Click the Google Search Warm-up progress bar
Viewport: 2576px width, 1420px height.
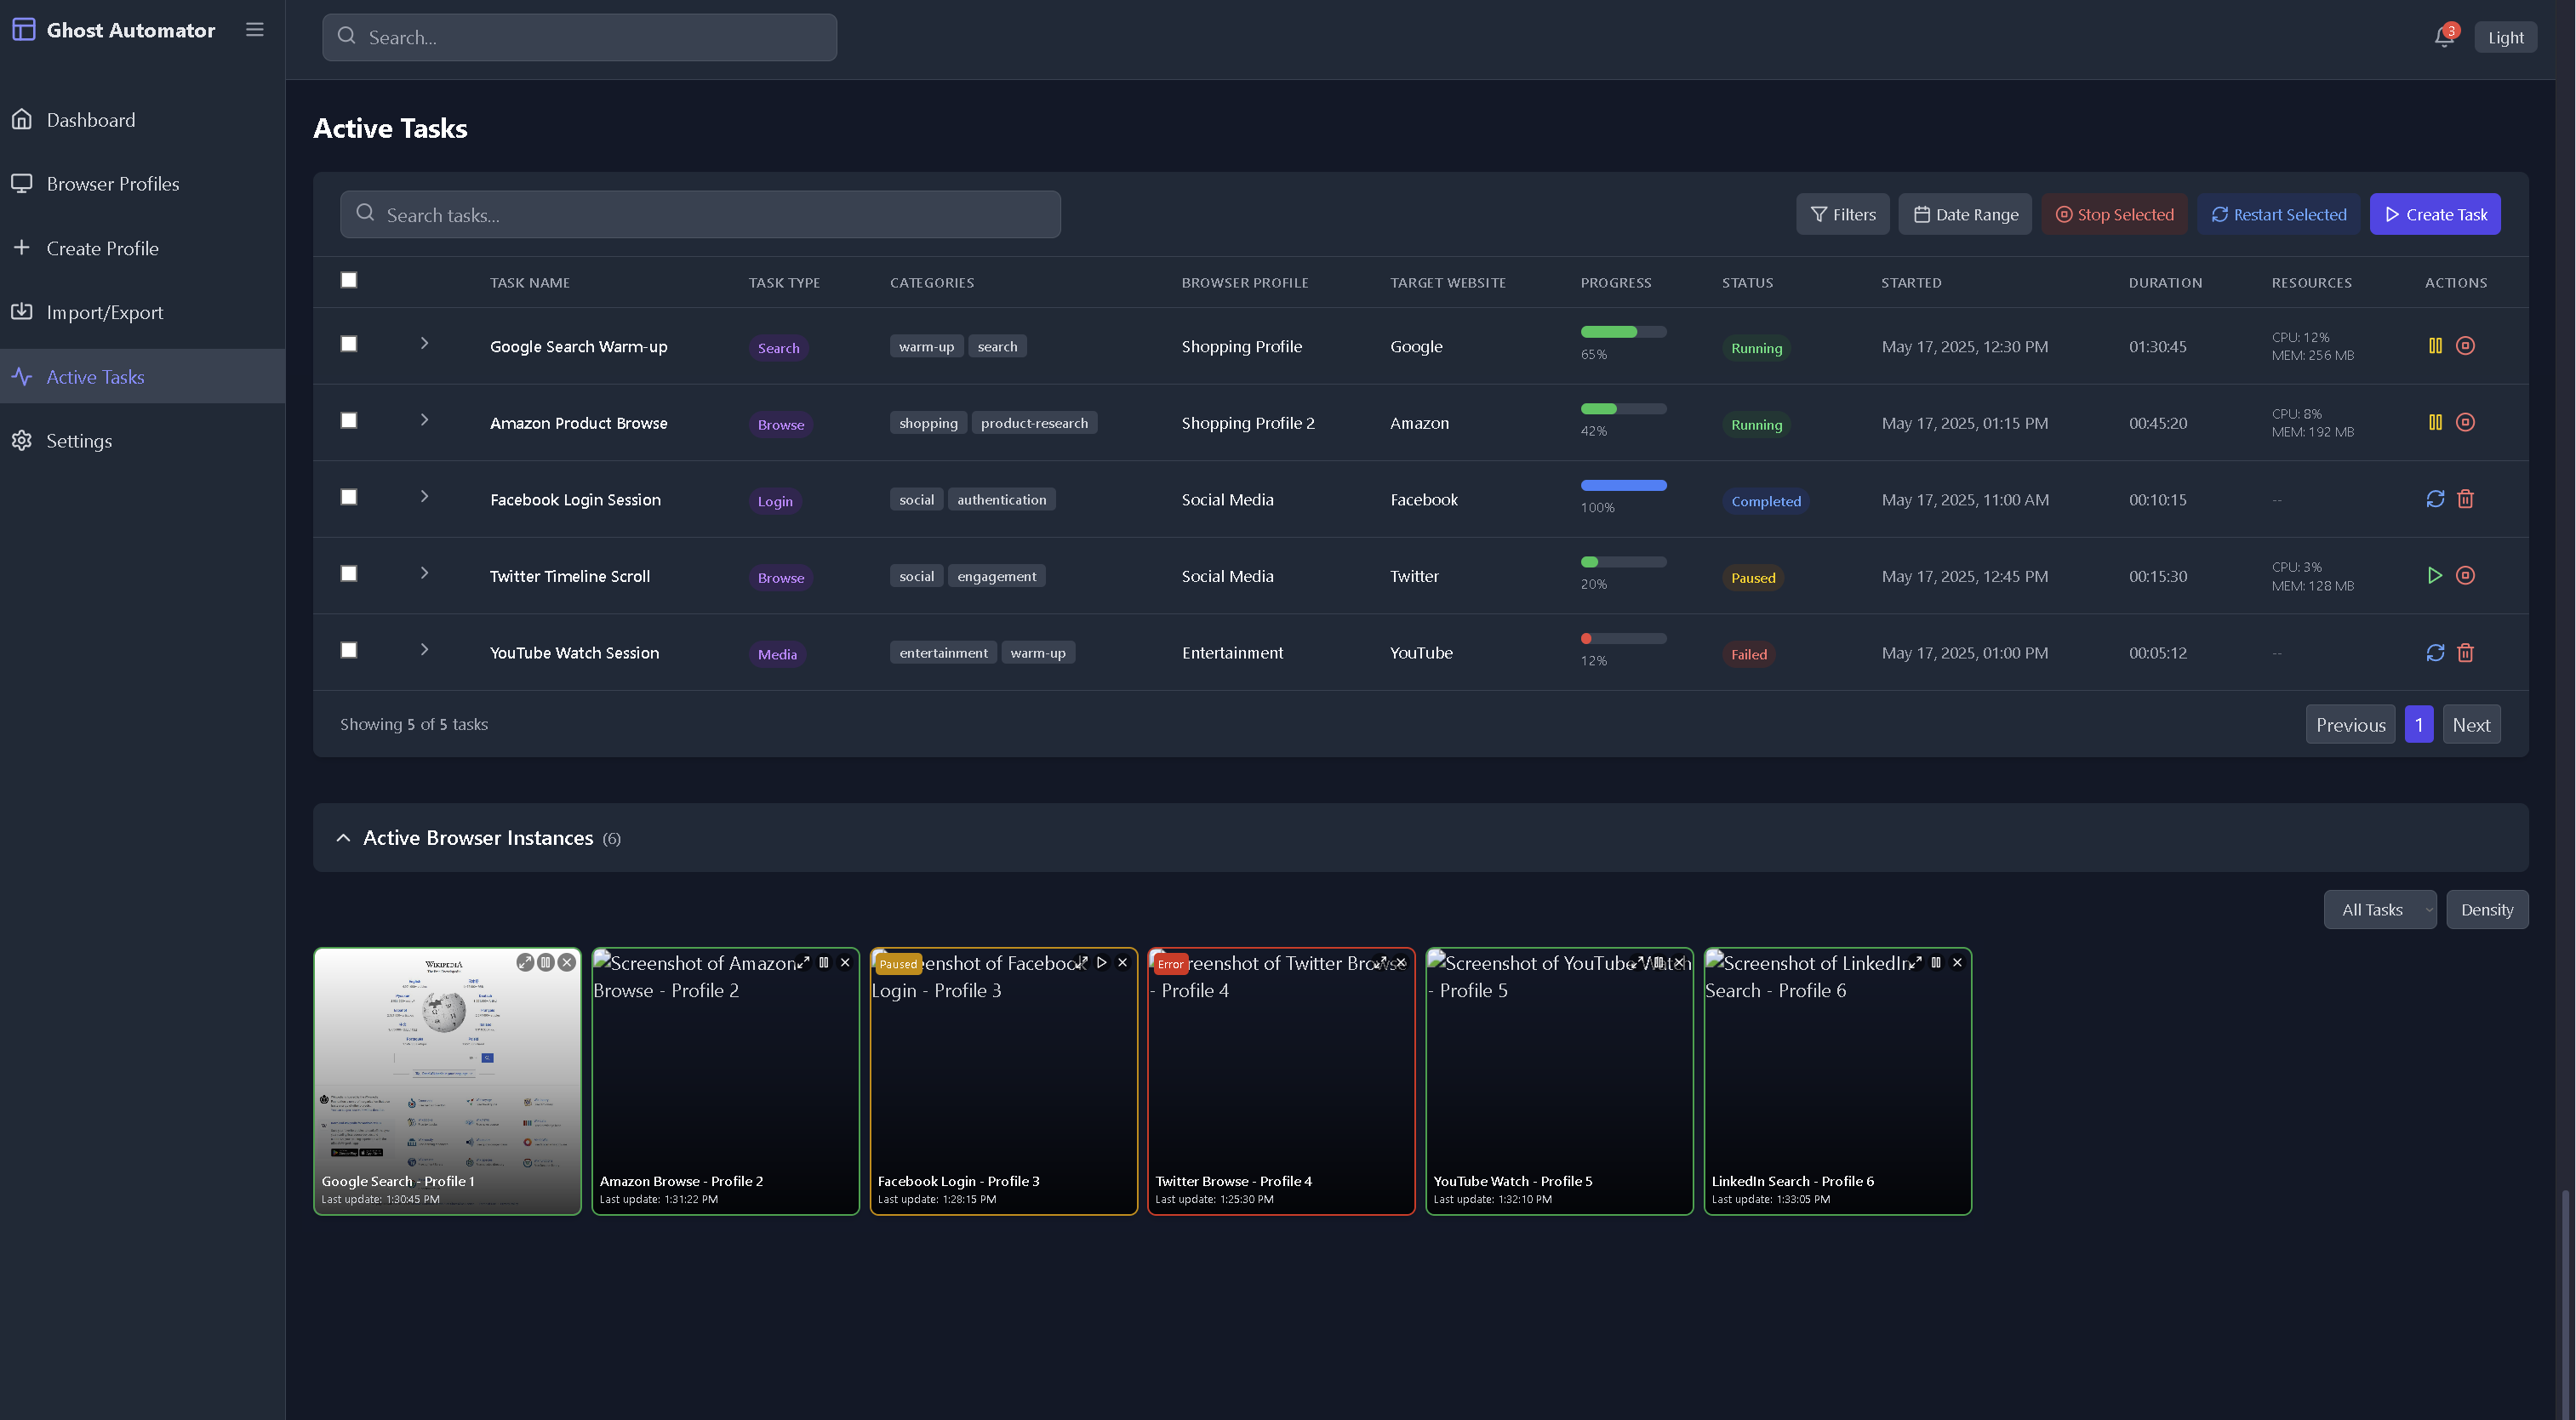(1622, 332)
